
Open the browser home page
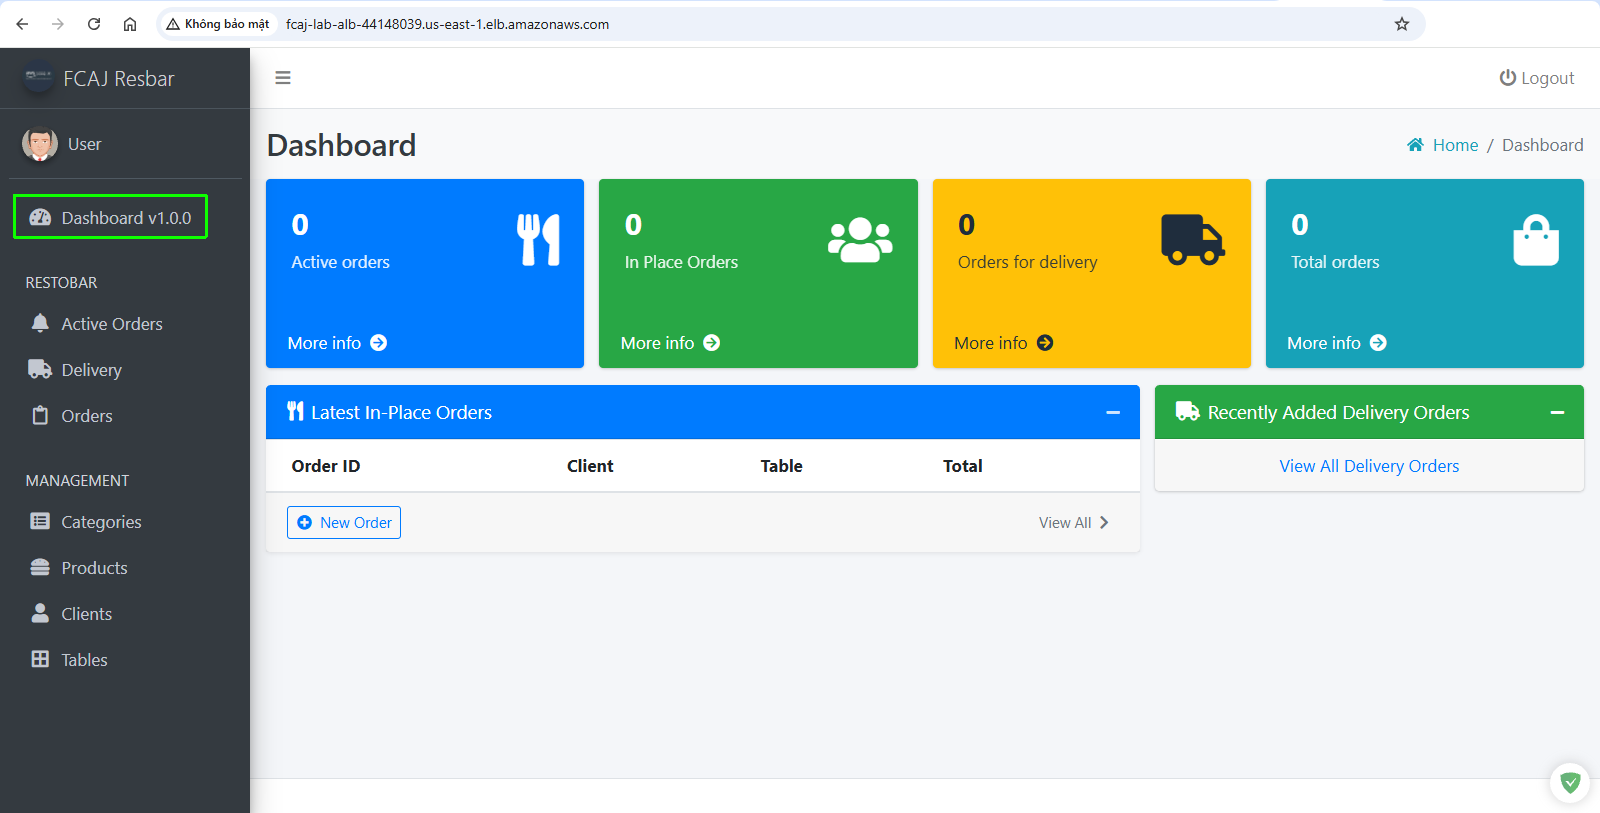coord(130,24)
